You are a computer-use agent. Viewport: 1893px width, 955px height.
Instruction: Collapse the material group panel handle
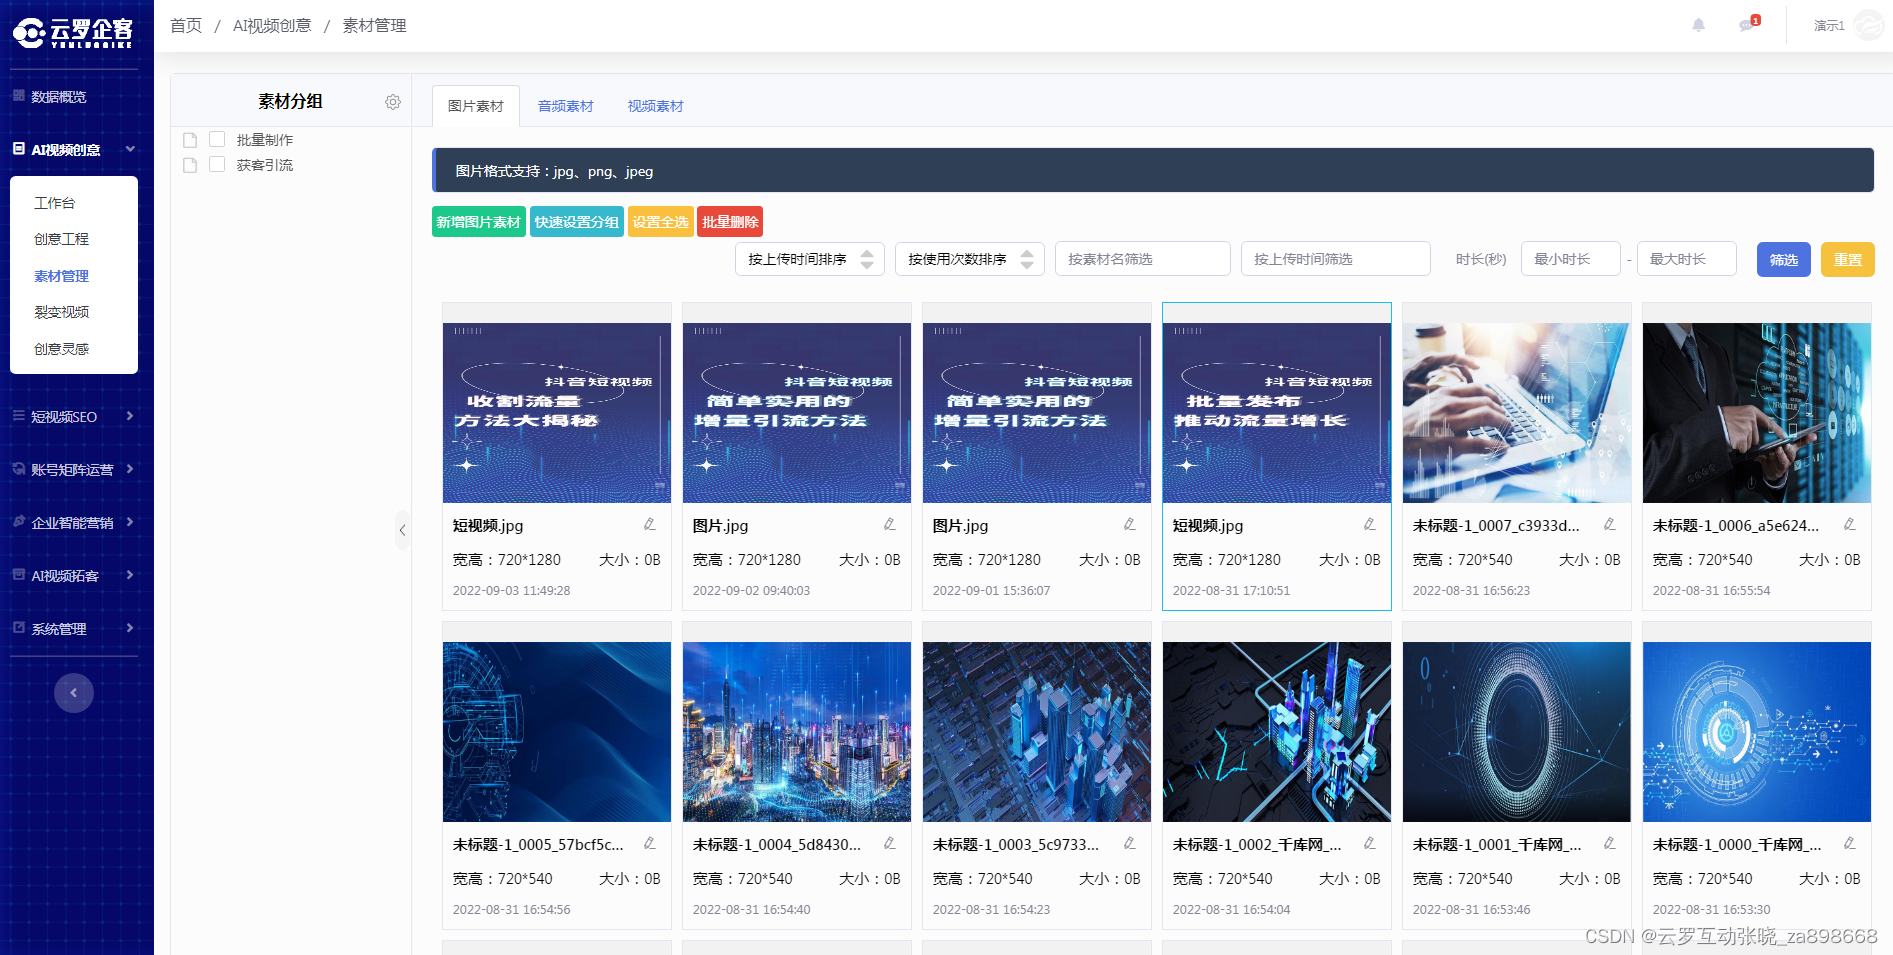pos(402,530)
